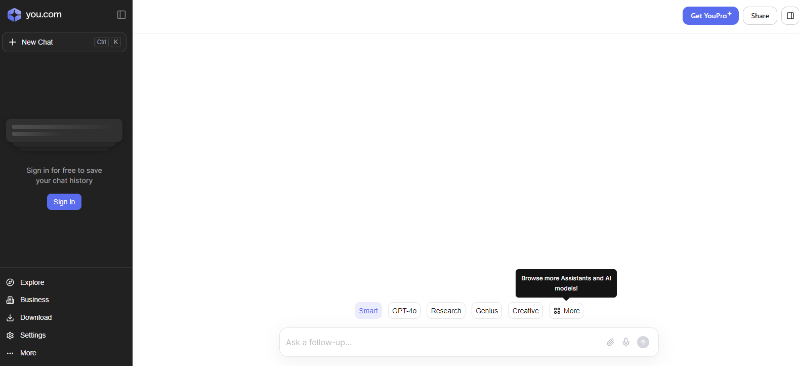Click the Download arrow icon

tap(10, 317)
